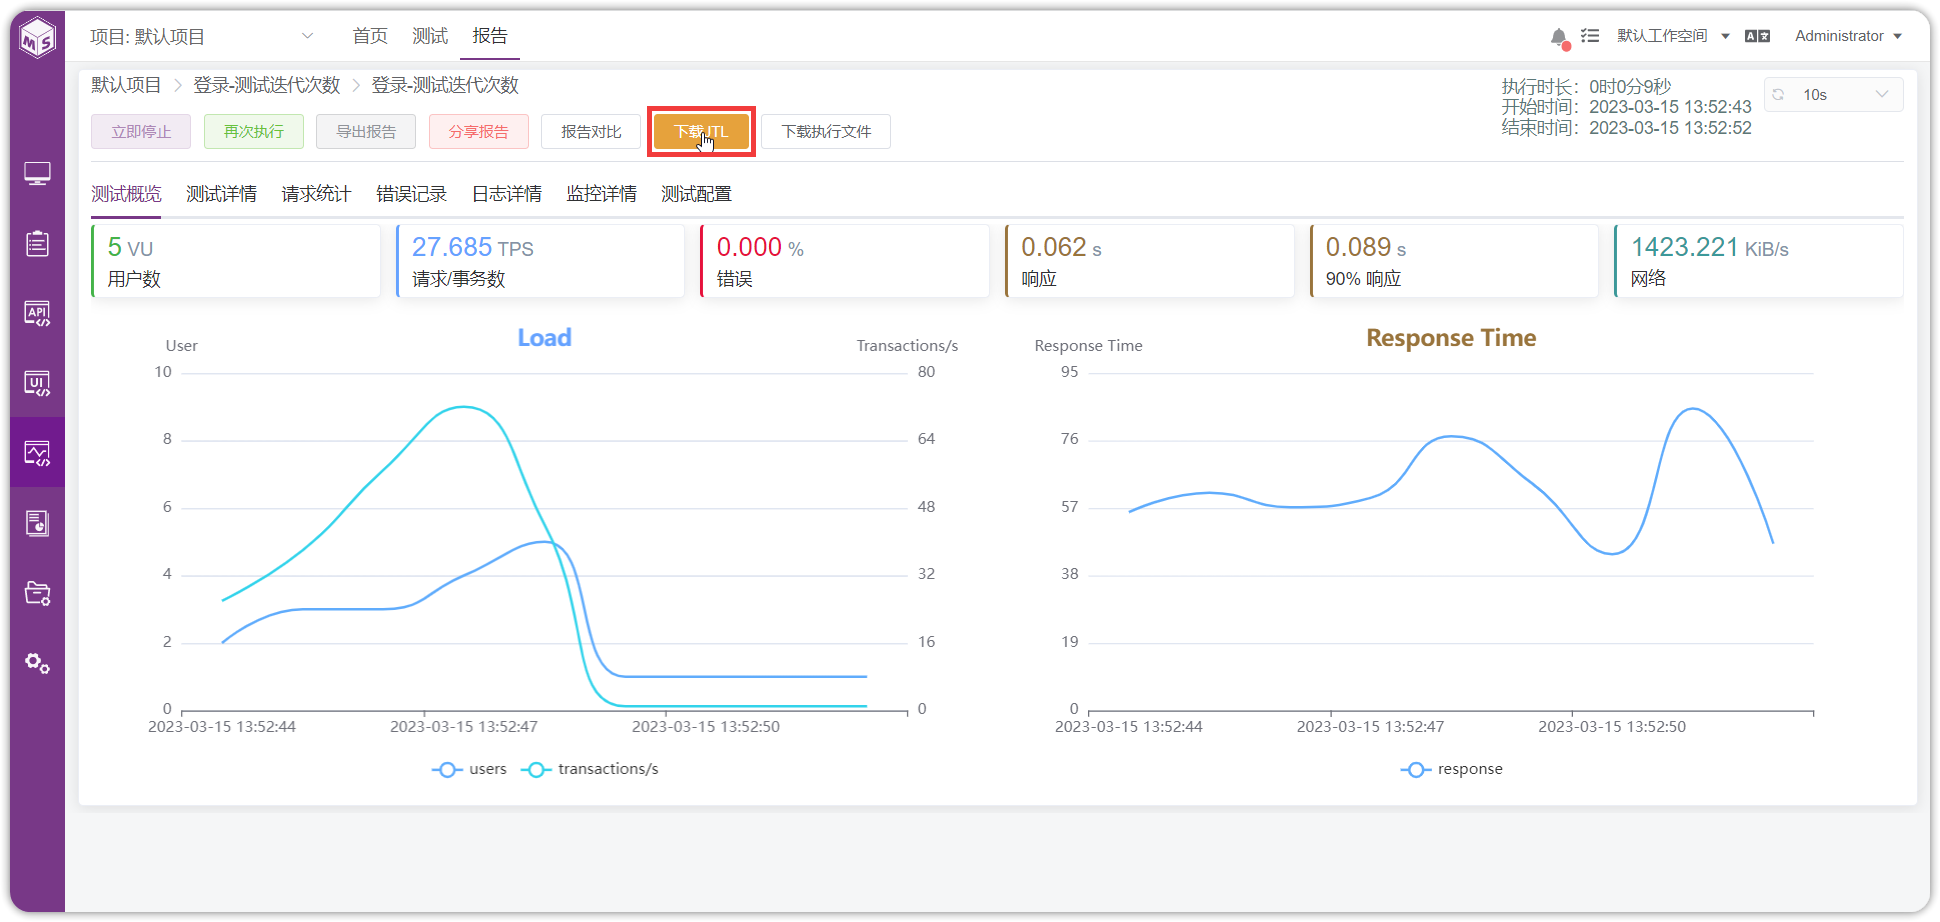Click the 分享报告 button

[x=479, y=132]
